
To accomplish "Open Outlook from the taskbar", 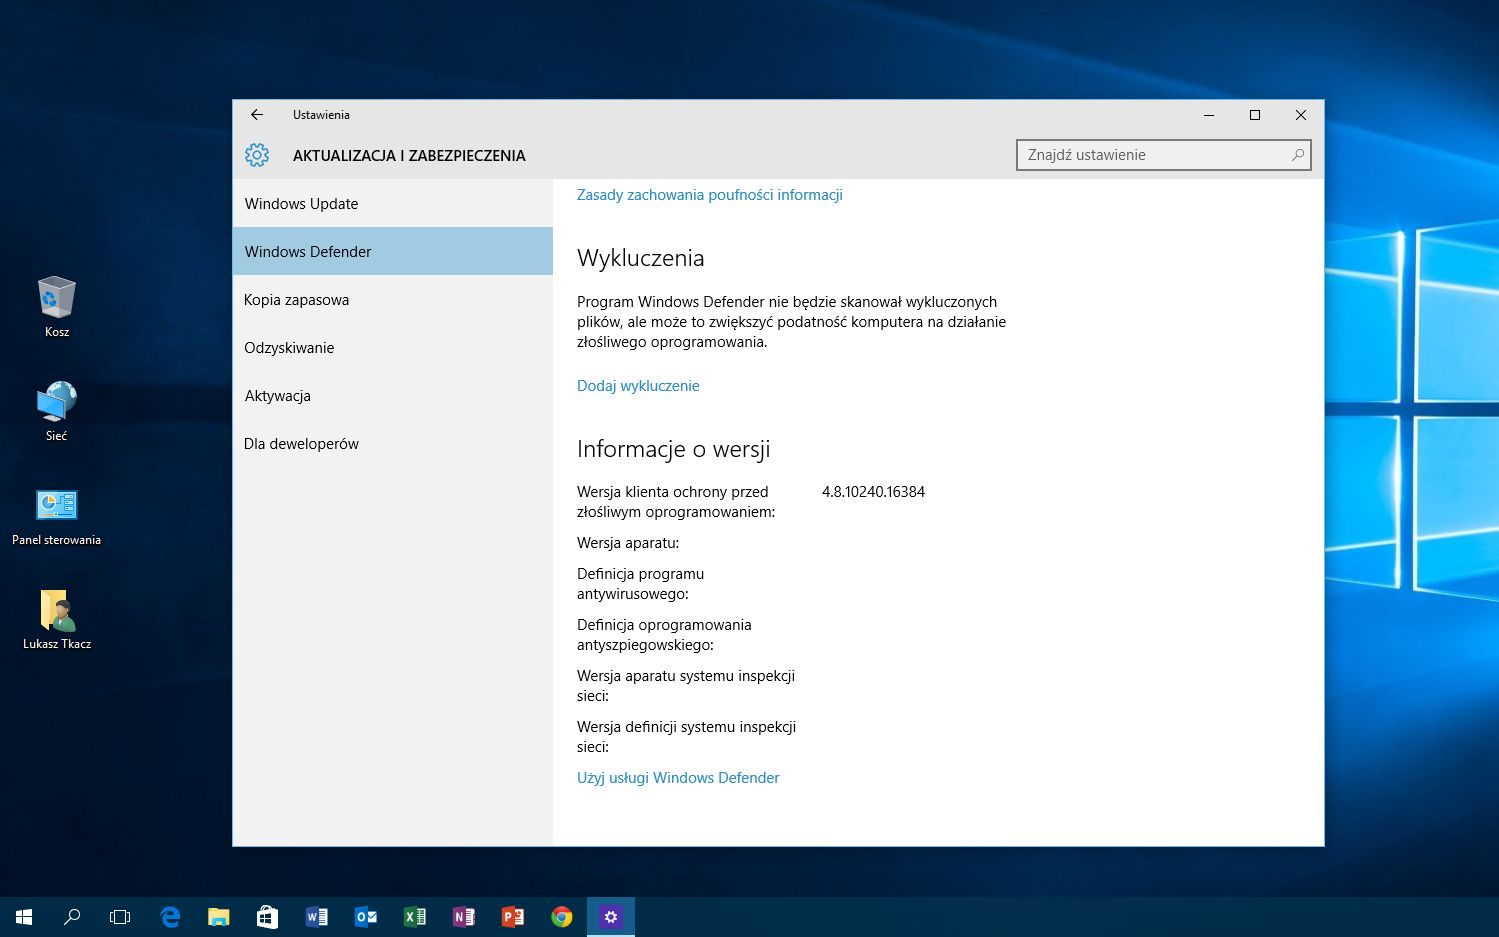I will (x=365, y=916).
